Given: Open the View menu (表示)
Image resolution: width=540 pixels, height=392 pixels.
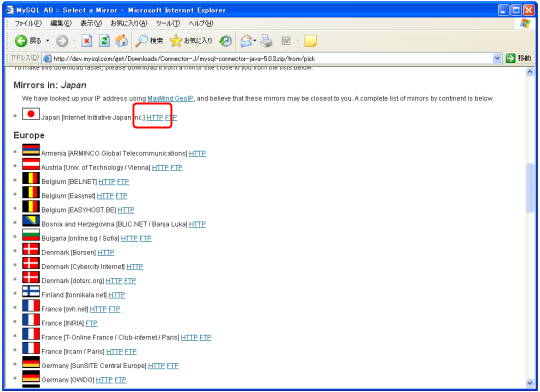Looking at the screenshot, I should [x=91, y=23].
